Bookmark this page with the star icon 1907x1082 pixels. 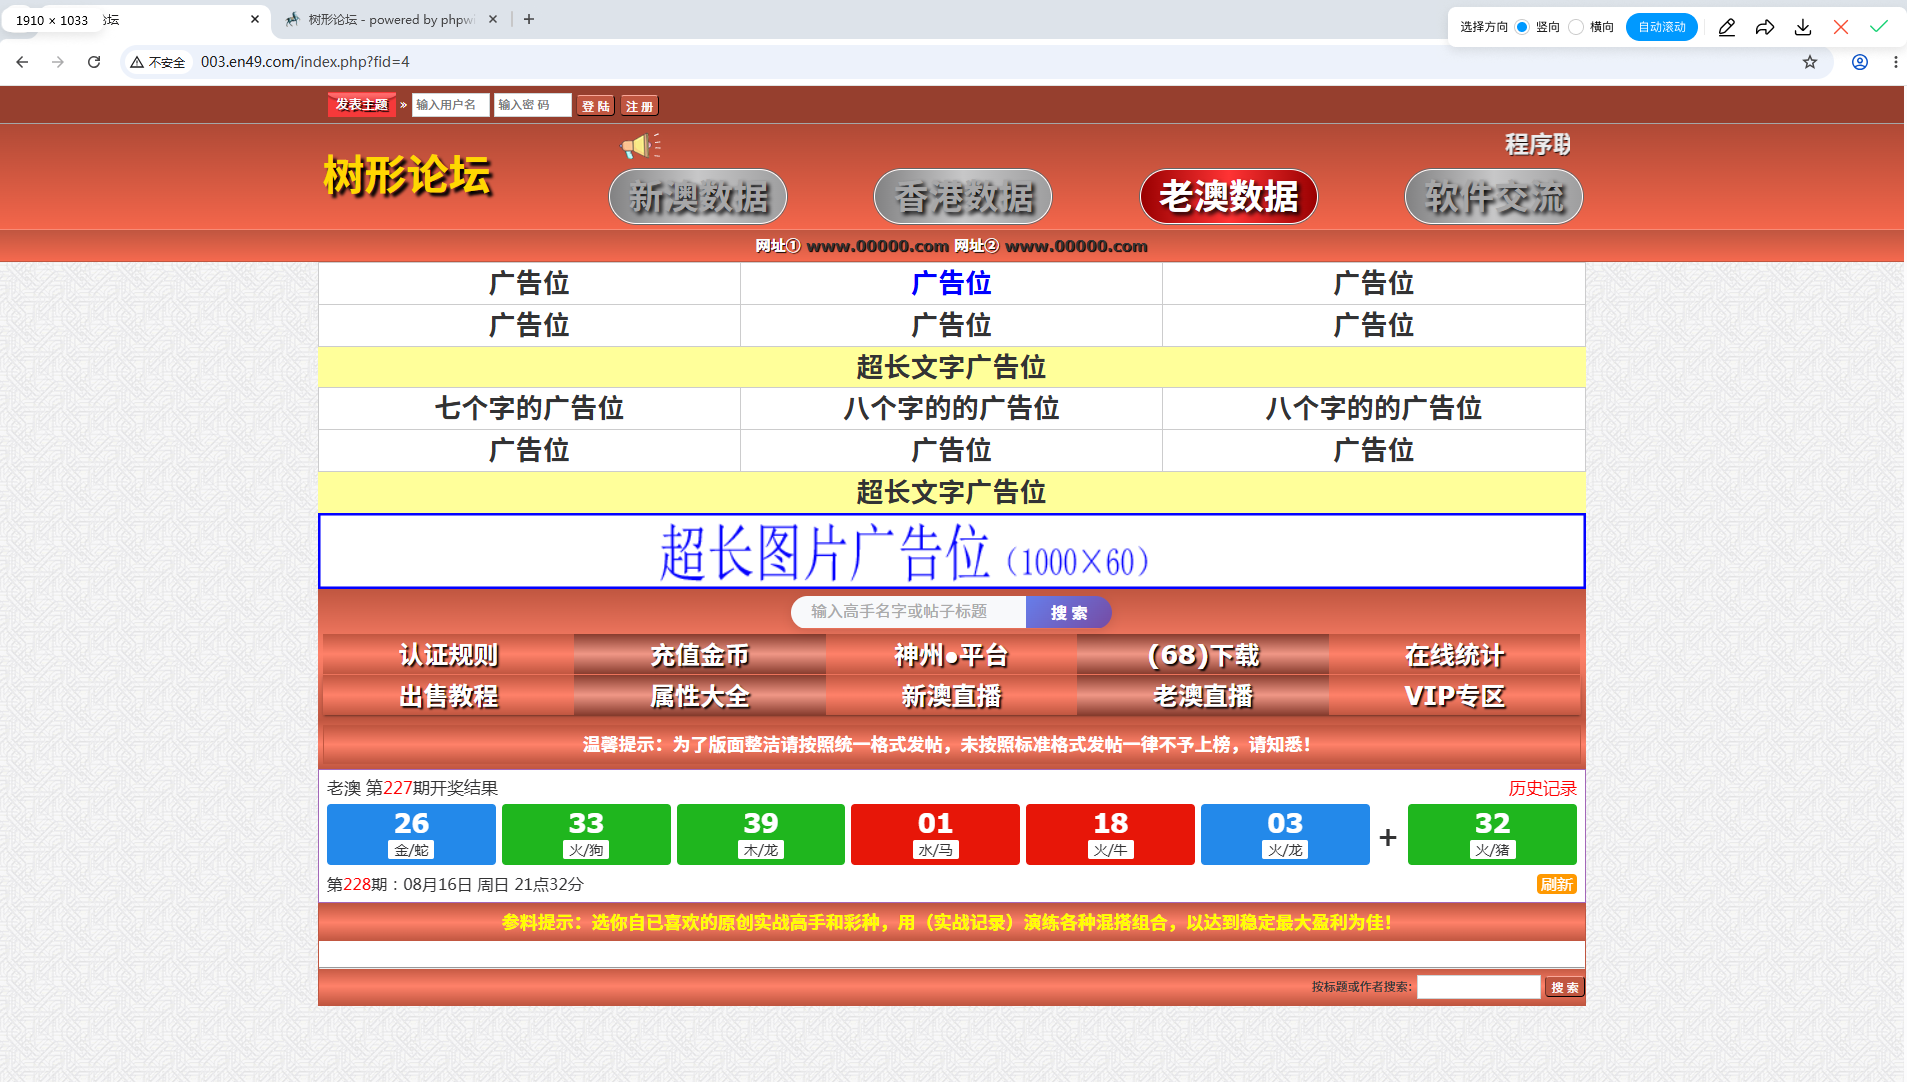pyautogui.click(x=1810, y=62)
